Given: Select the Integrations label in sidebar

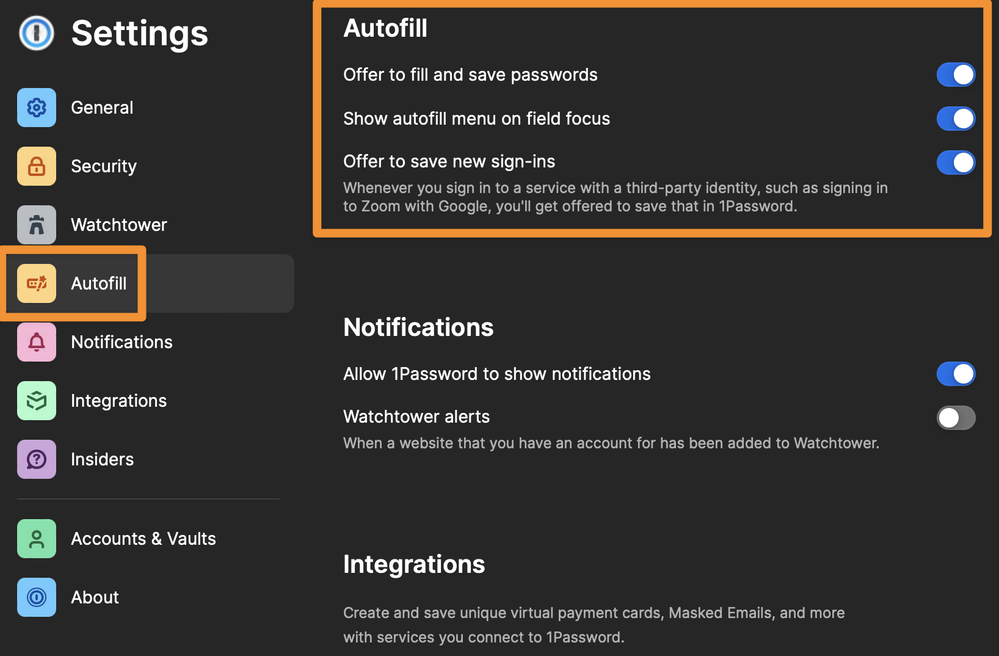Looking at the screenshot, I should point(119,401).
